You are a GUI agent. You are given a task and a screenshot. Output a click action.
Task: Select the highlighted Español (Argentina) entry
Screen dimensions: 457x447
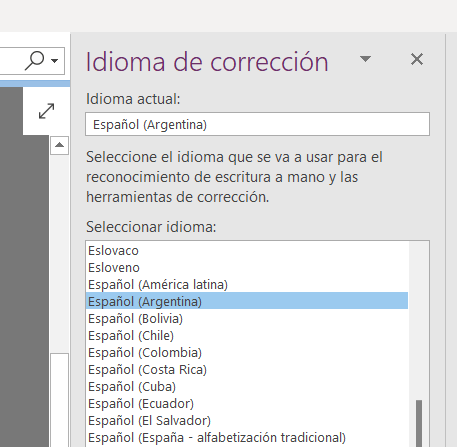click(x=247, y=301)
